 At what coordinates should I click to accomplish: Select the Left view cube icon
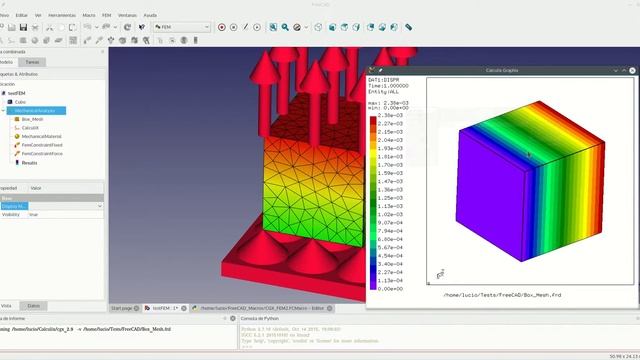tap(394, 27)
